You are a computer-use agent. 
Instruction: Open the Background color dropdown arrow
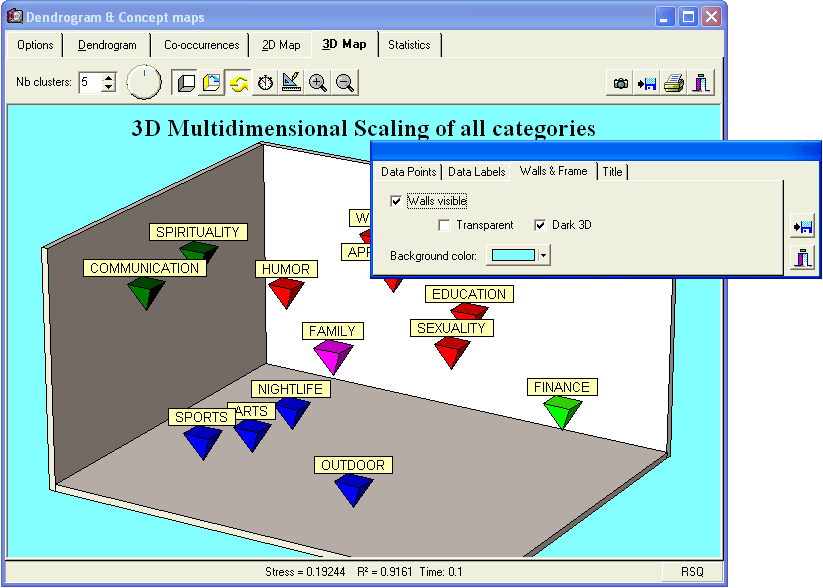coord(543,256)
